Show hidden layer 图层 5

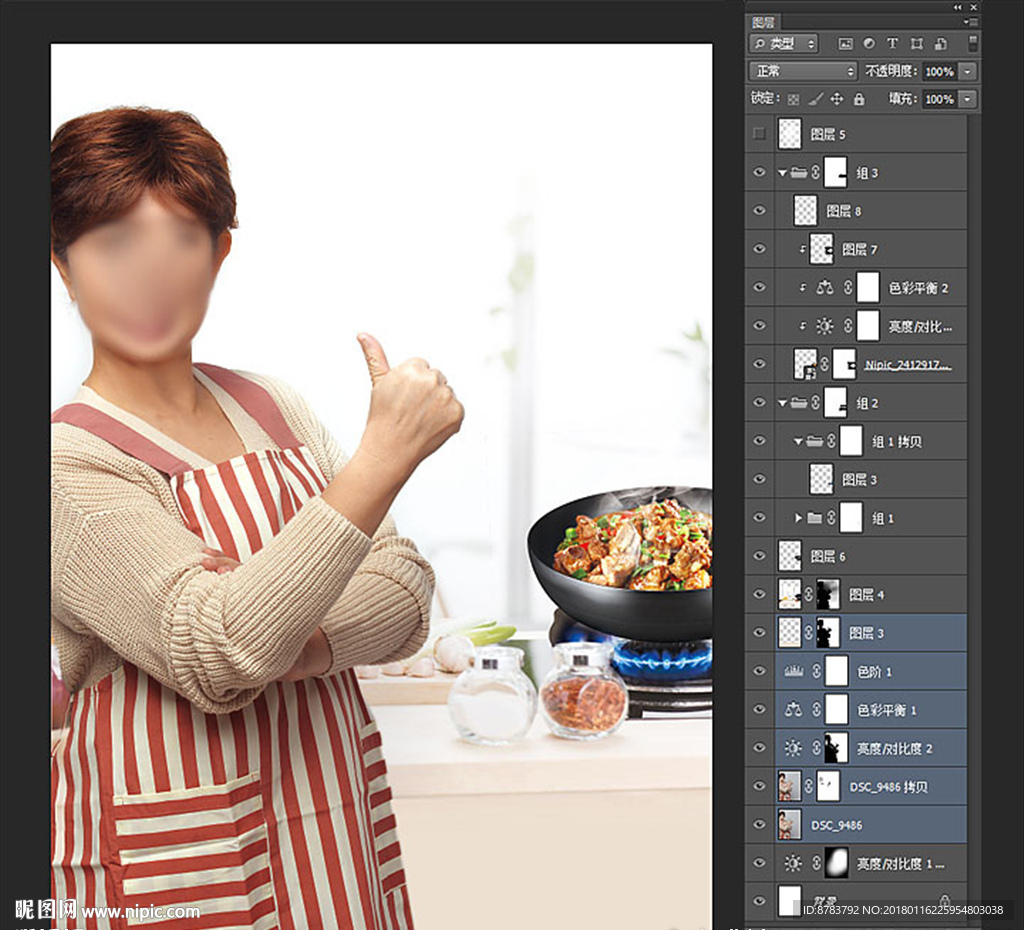tap(759, 134)
